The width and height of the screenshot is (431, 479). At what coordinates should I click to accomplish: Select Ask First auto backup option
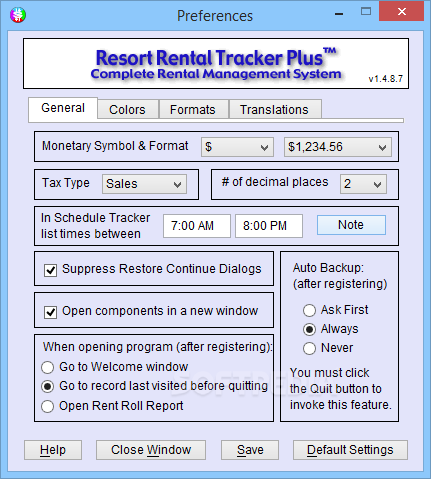pyautogui.click(x=309, y=310)
